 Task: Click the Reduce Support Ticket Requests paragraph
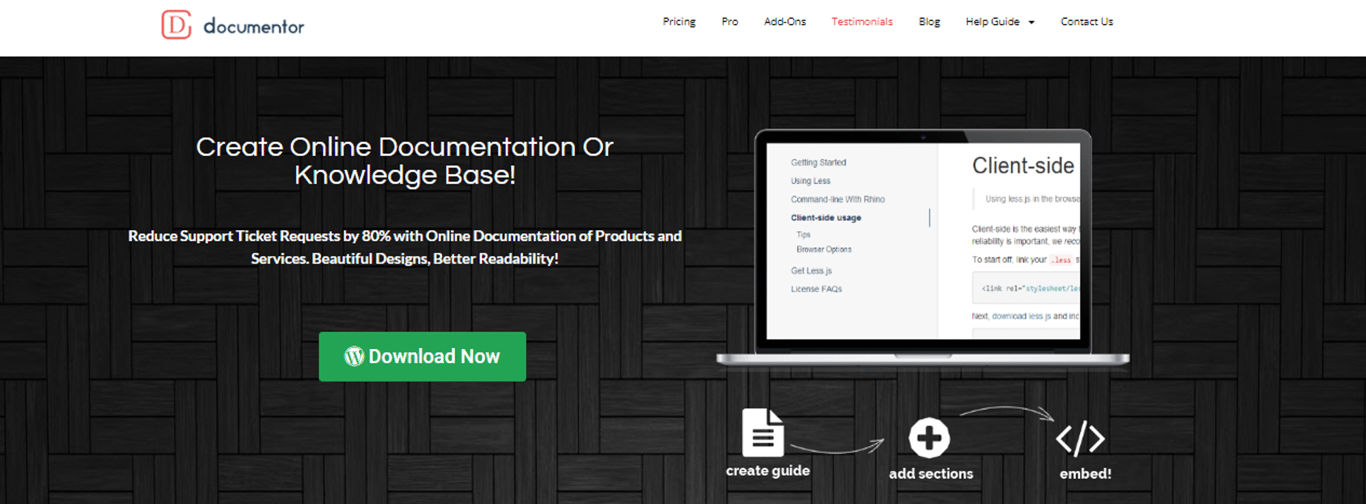(405, 247)
